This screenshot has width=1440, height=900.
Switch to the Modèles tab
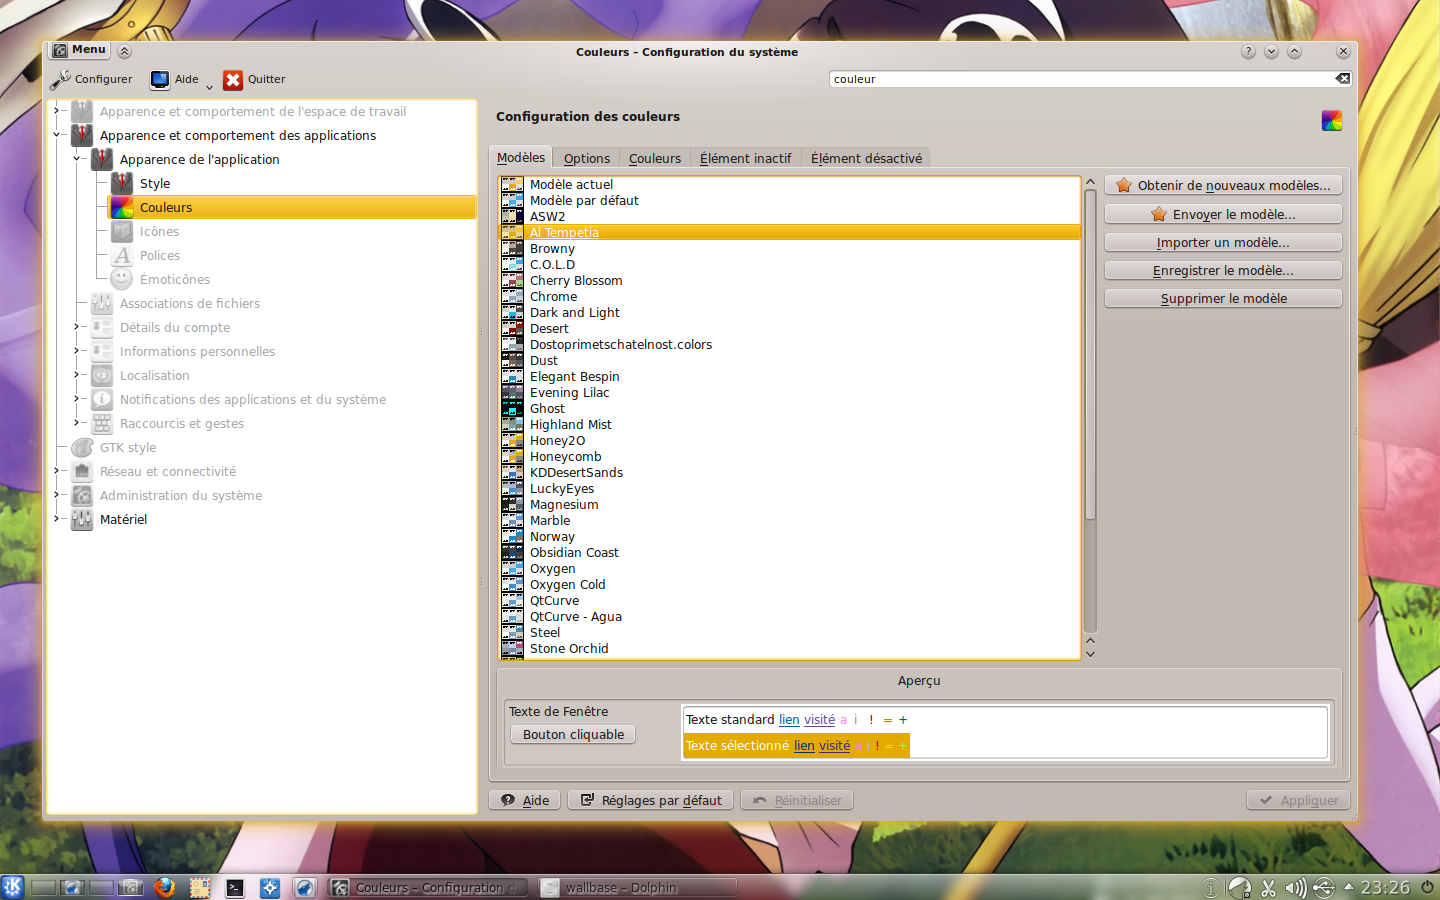(521, 158)
